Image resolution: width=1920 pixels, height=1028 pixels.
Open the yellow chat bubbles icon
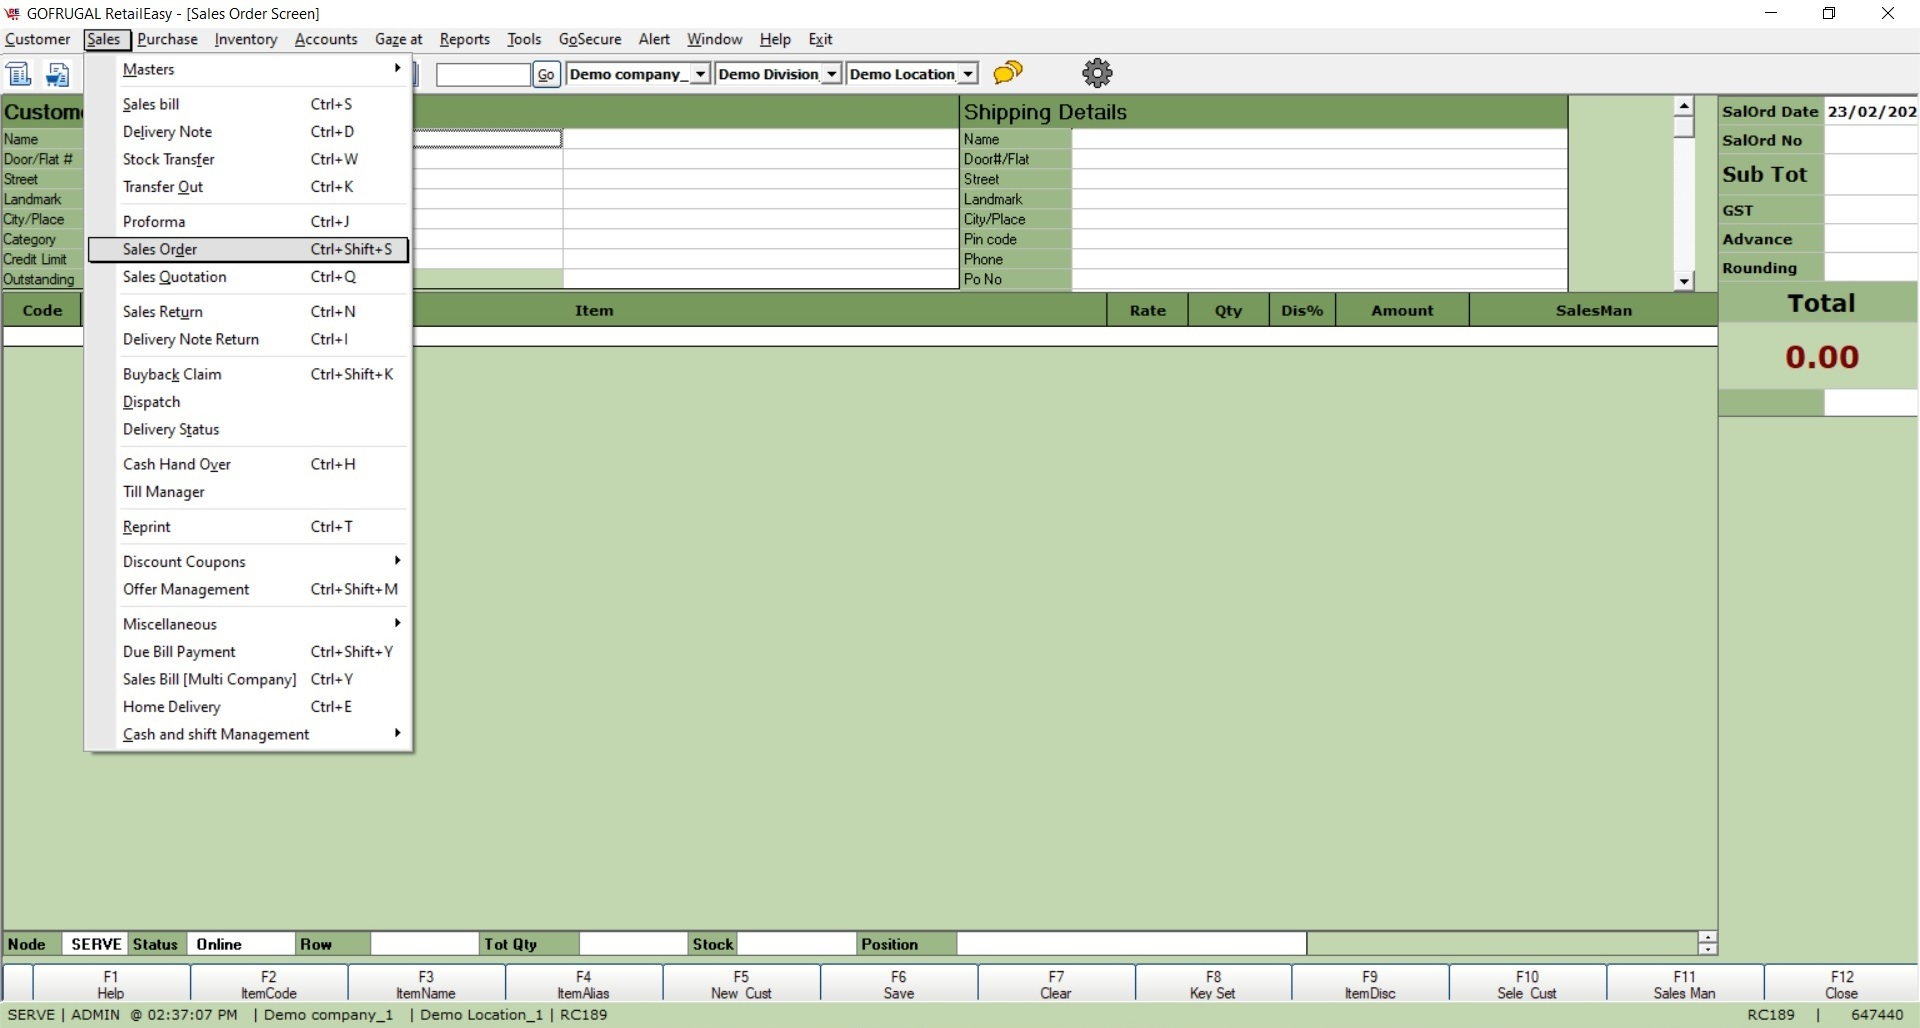[x=1008, y=73]
